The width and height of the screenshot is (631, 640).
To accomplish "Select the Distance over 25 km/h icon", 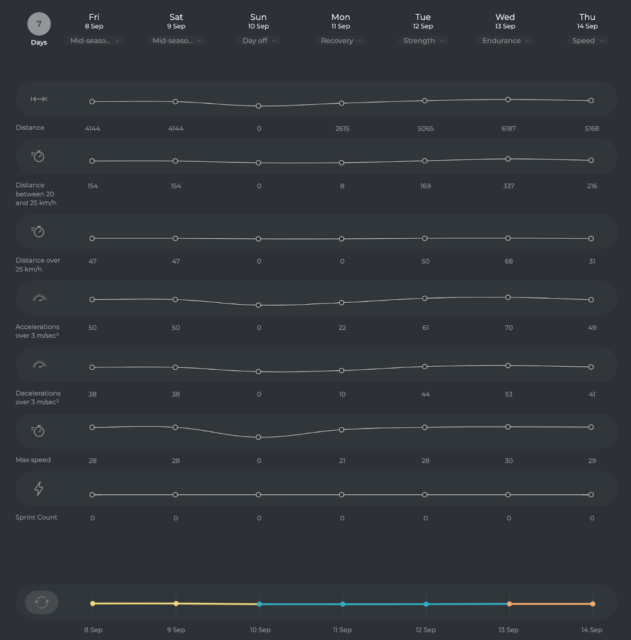I will pos(39,232).
